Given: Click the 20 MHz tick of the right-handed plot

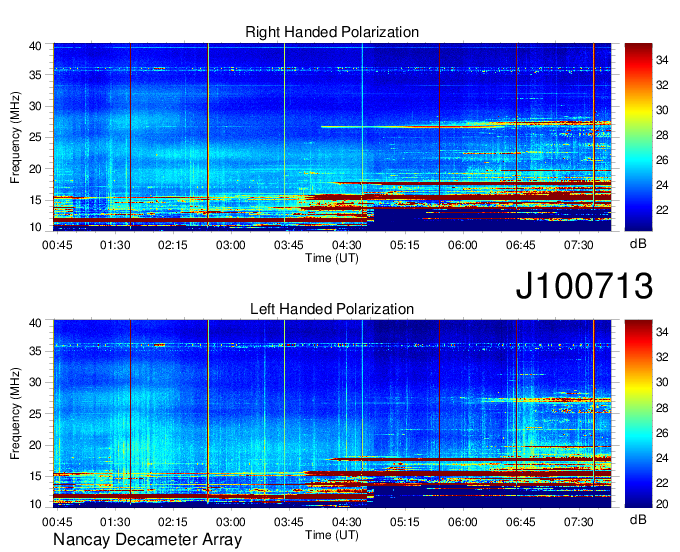Looking at the screenshot, I should tap(35, 169).
